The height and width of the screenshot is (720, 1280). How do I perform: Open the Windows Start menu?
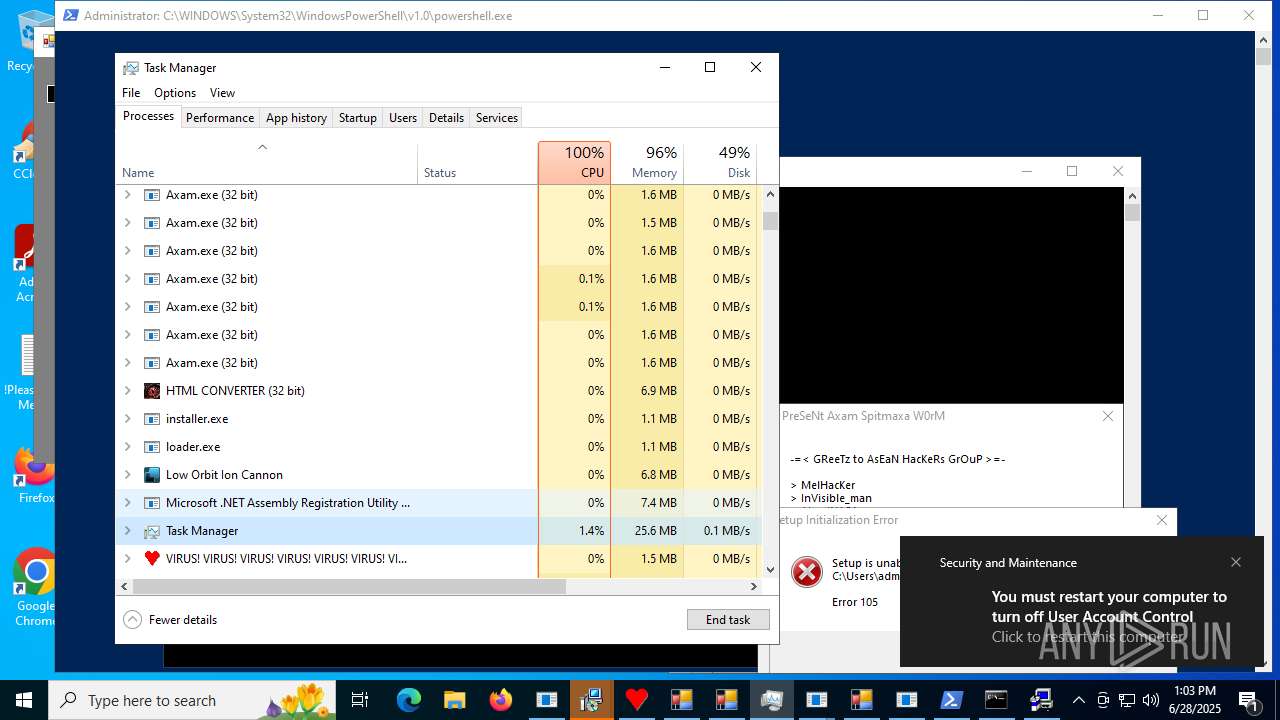[24, 700]
